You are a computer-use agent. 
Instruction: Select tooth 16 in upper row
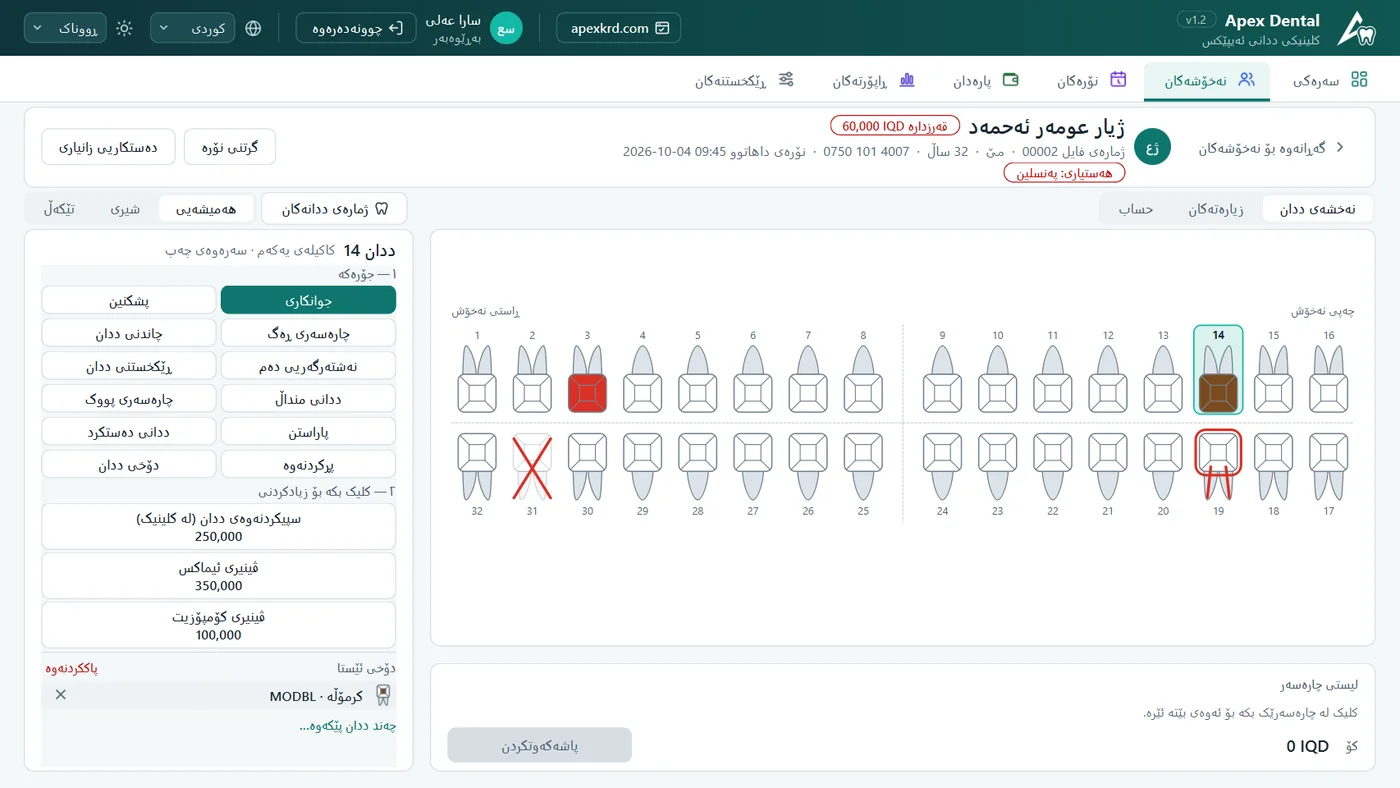click(x=1328, y=379)
